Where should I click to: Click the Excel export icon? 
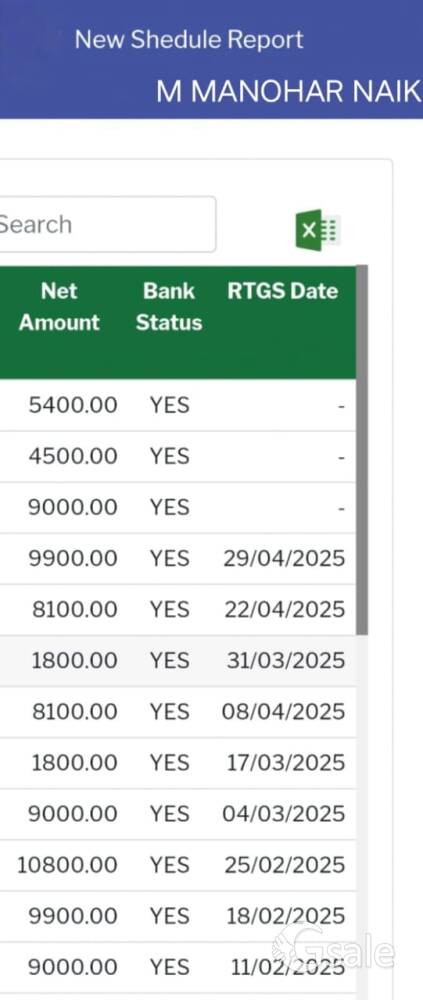pyautogui.click(x=318, y=230)
